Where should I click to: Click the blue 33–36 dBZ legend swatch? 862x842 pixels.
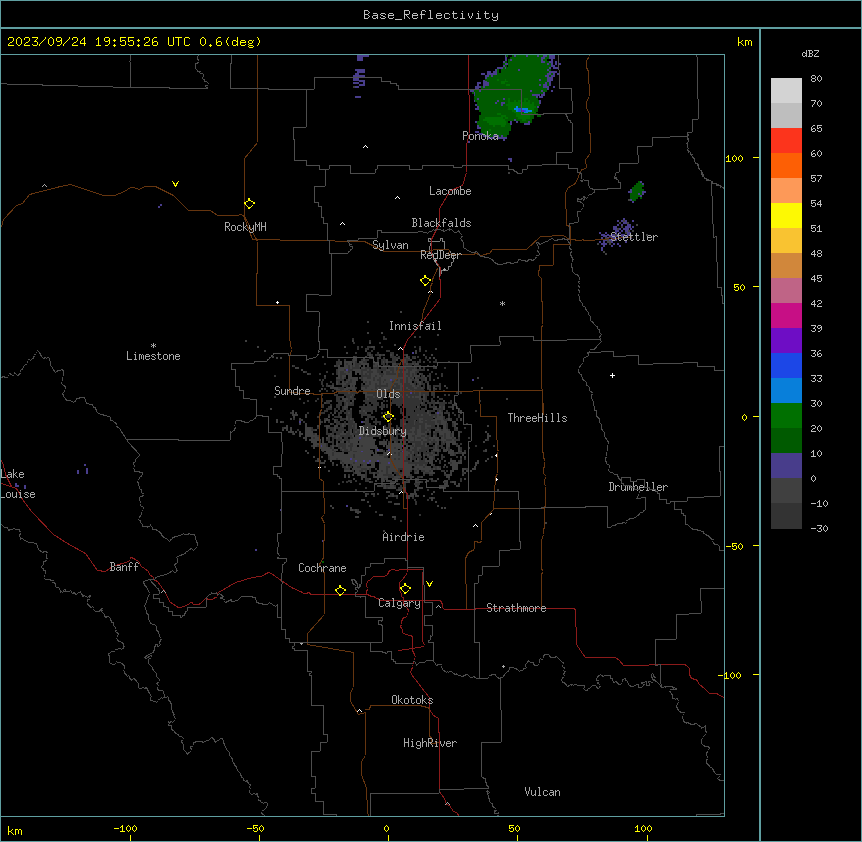(786, 365)
